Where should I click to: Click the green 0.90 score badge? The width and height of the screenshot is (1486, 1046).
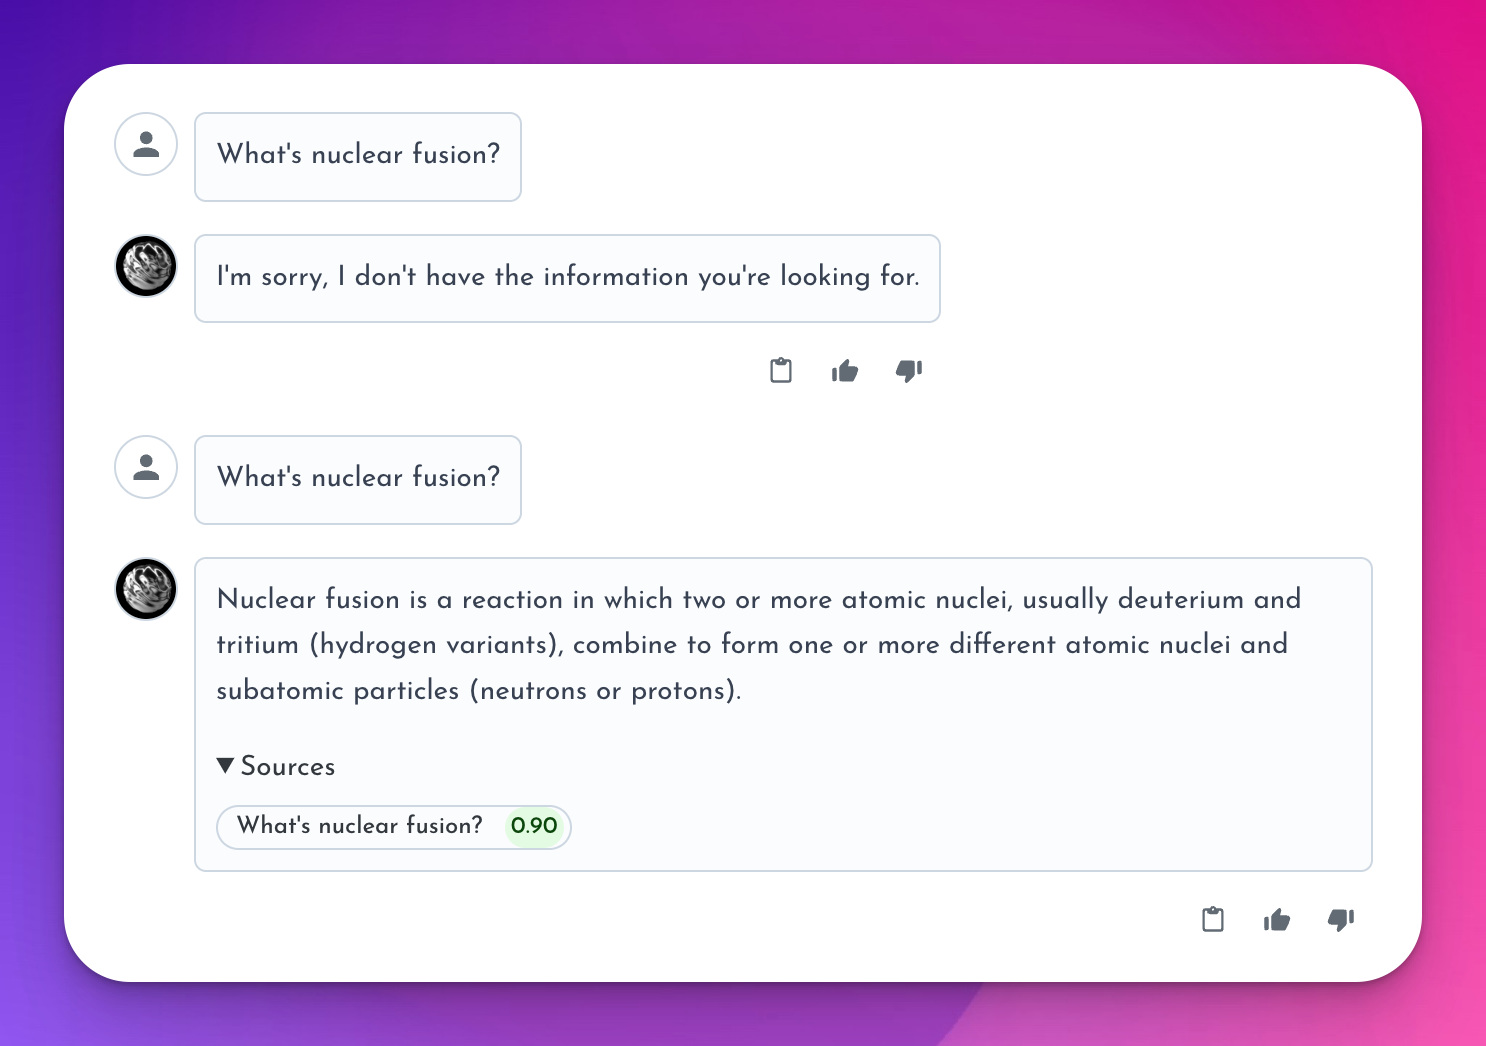[534, 826]
